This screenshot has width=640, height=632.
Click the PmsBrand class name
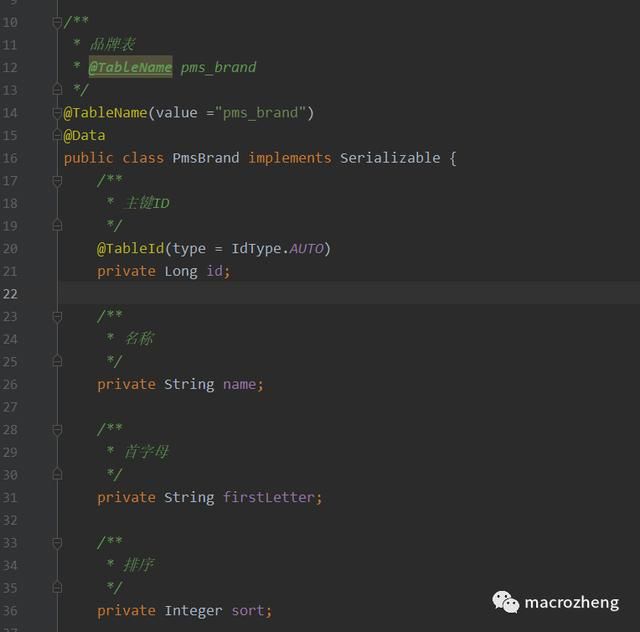[x=206, y=158]
